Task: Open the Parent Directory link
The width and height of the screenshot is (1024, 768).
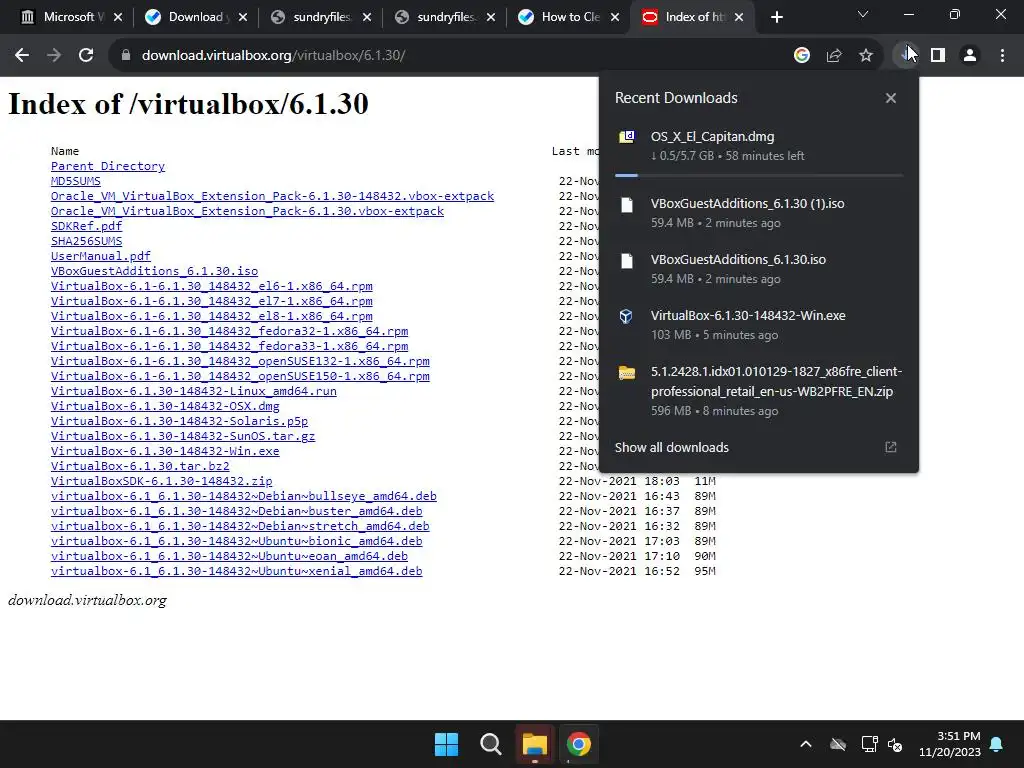Action: tap(108, 166)
